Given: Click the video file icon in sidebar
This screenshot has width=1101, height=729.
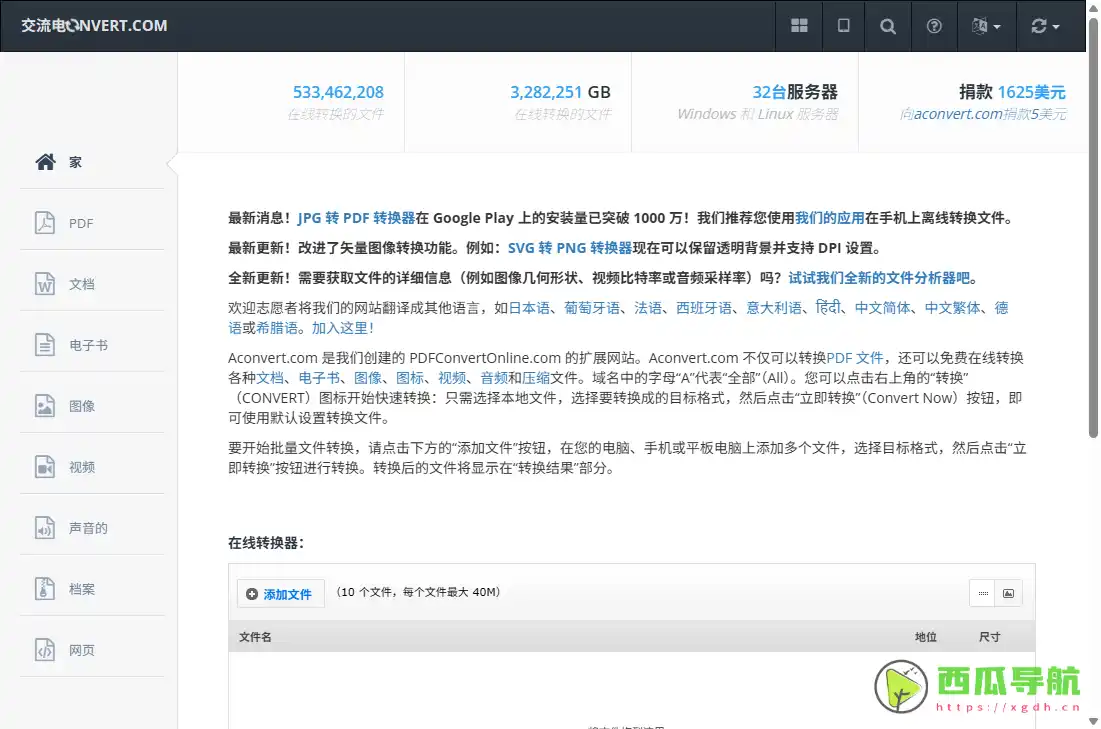Looking at the screenshot, I should tap(45, 467).
